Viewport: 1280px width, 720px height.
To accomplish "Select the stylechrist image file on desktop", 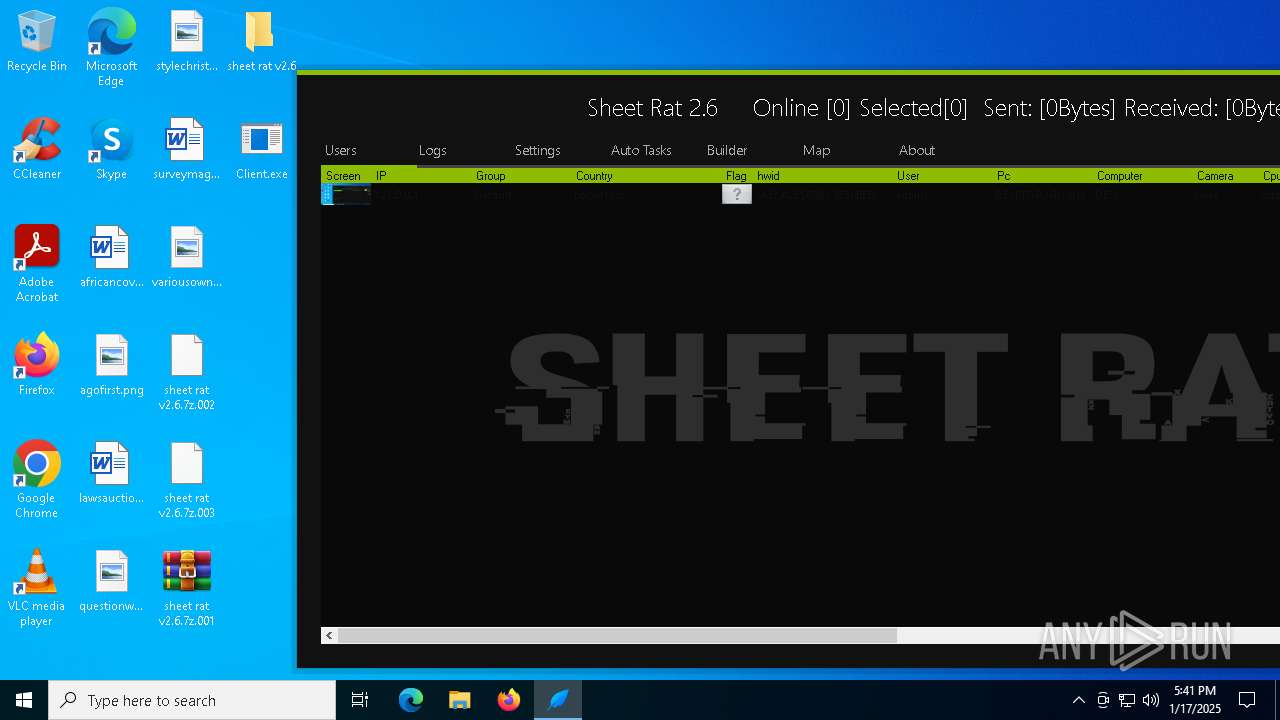I will click(187, 42).
